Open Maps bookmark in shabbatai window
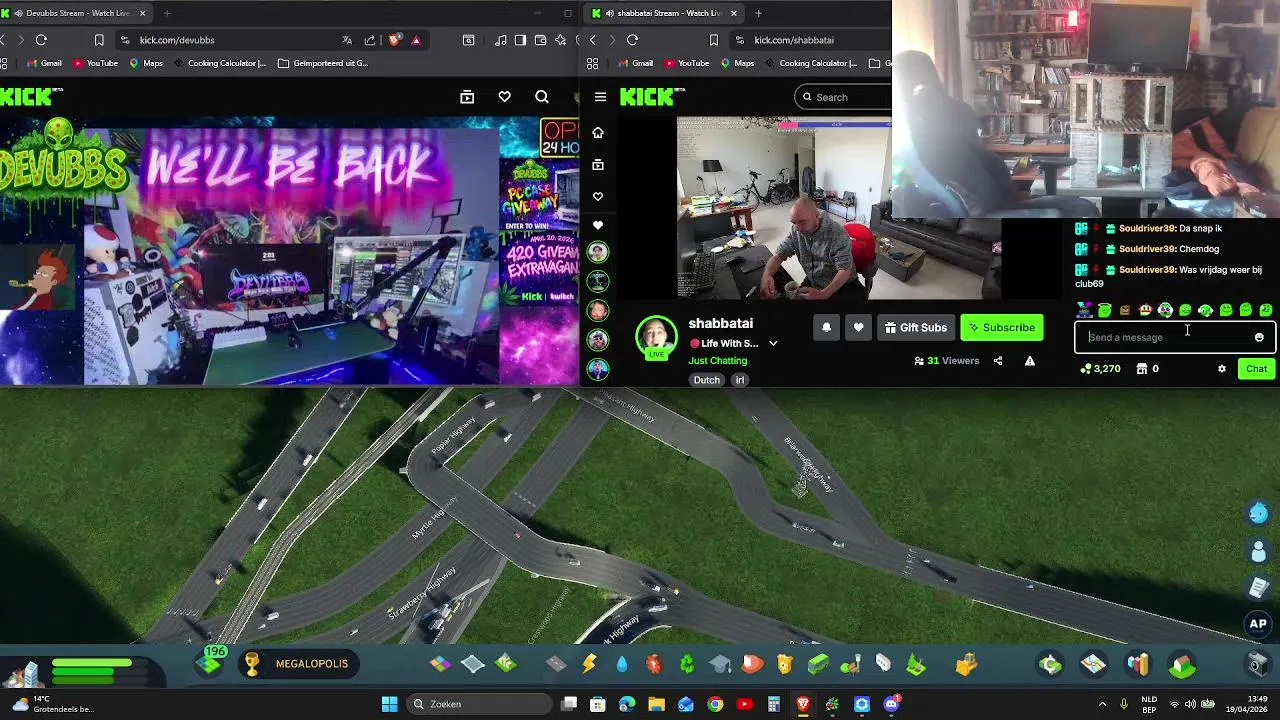The image size is (1280, 720). (736, 63)
